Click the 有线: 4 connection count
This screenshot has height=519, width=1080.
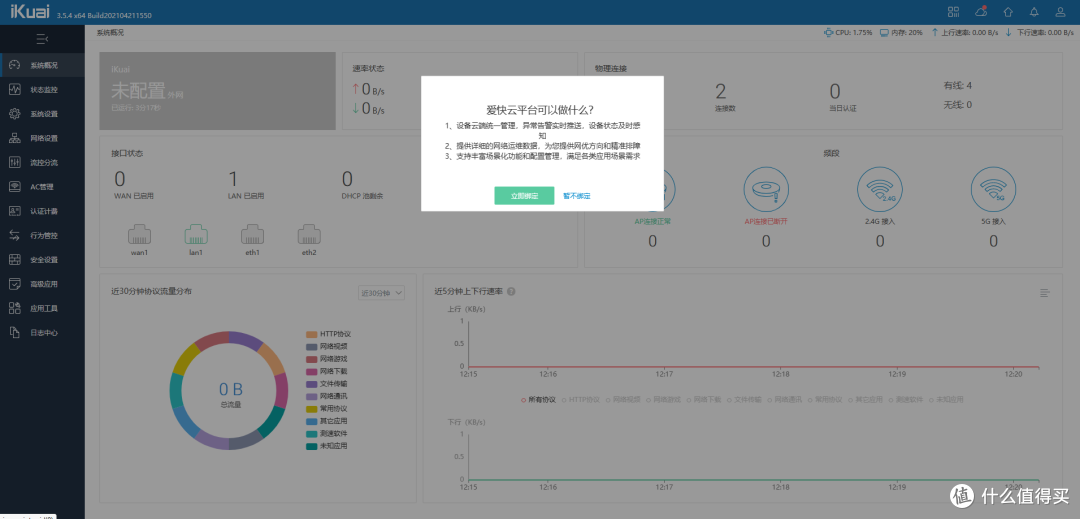pos(957,85)
